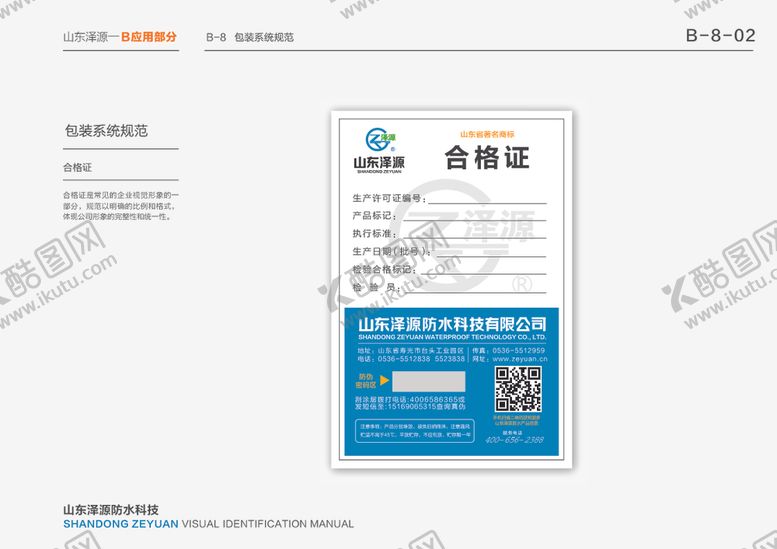Click the orange arrow beside the anti-counterfeit label
777x549 pixels.
coord(383,380)
